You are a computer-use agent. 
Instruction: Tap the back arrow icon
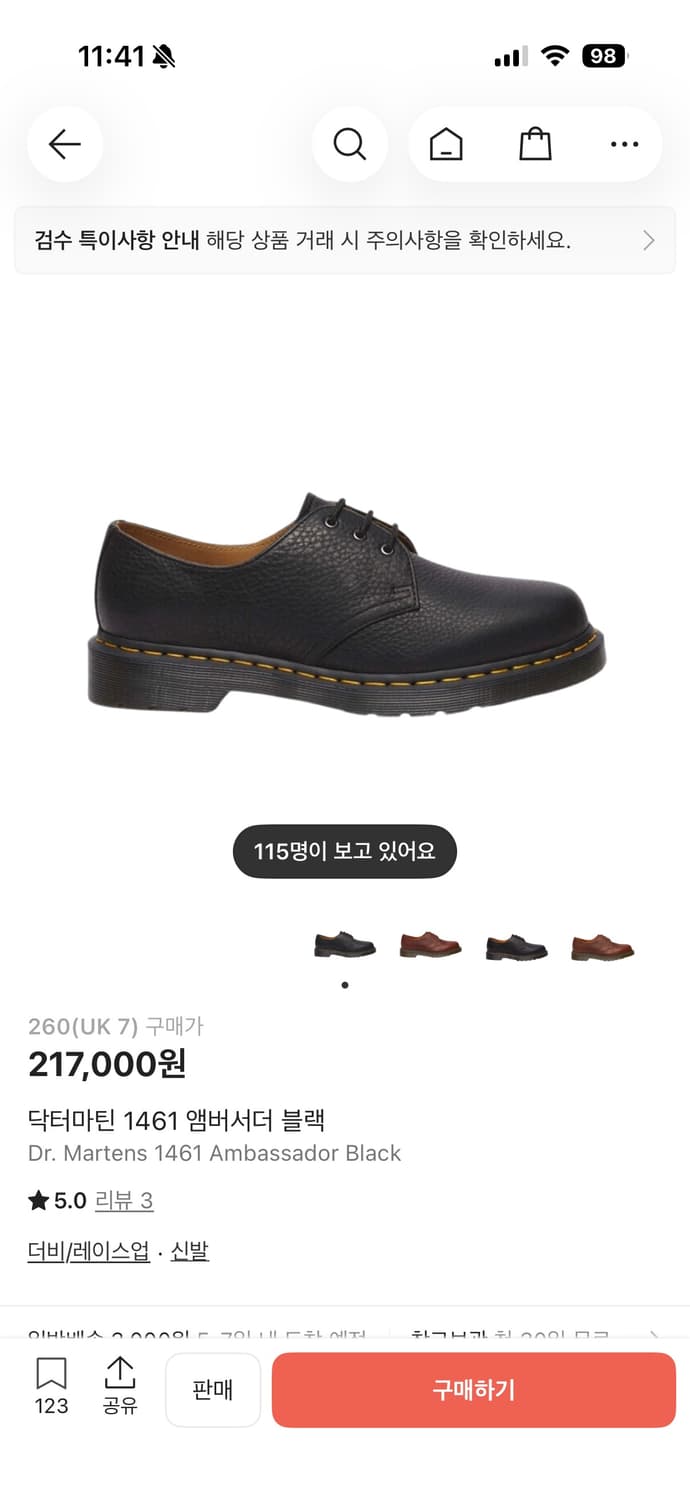click(65, 145)
